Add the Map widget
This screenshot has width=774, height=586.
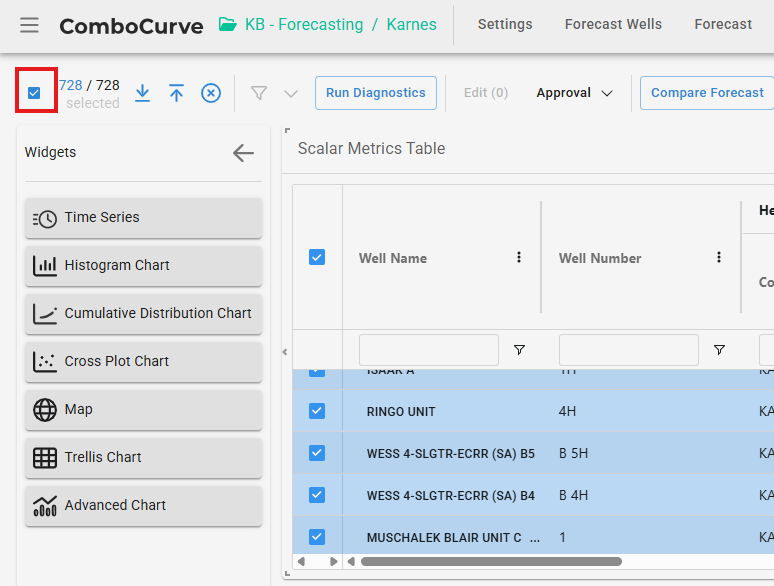143,409
